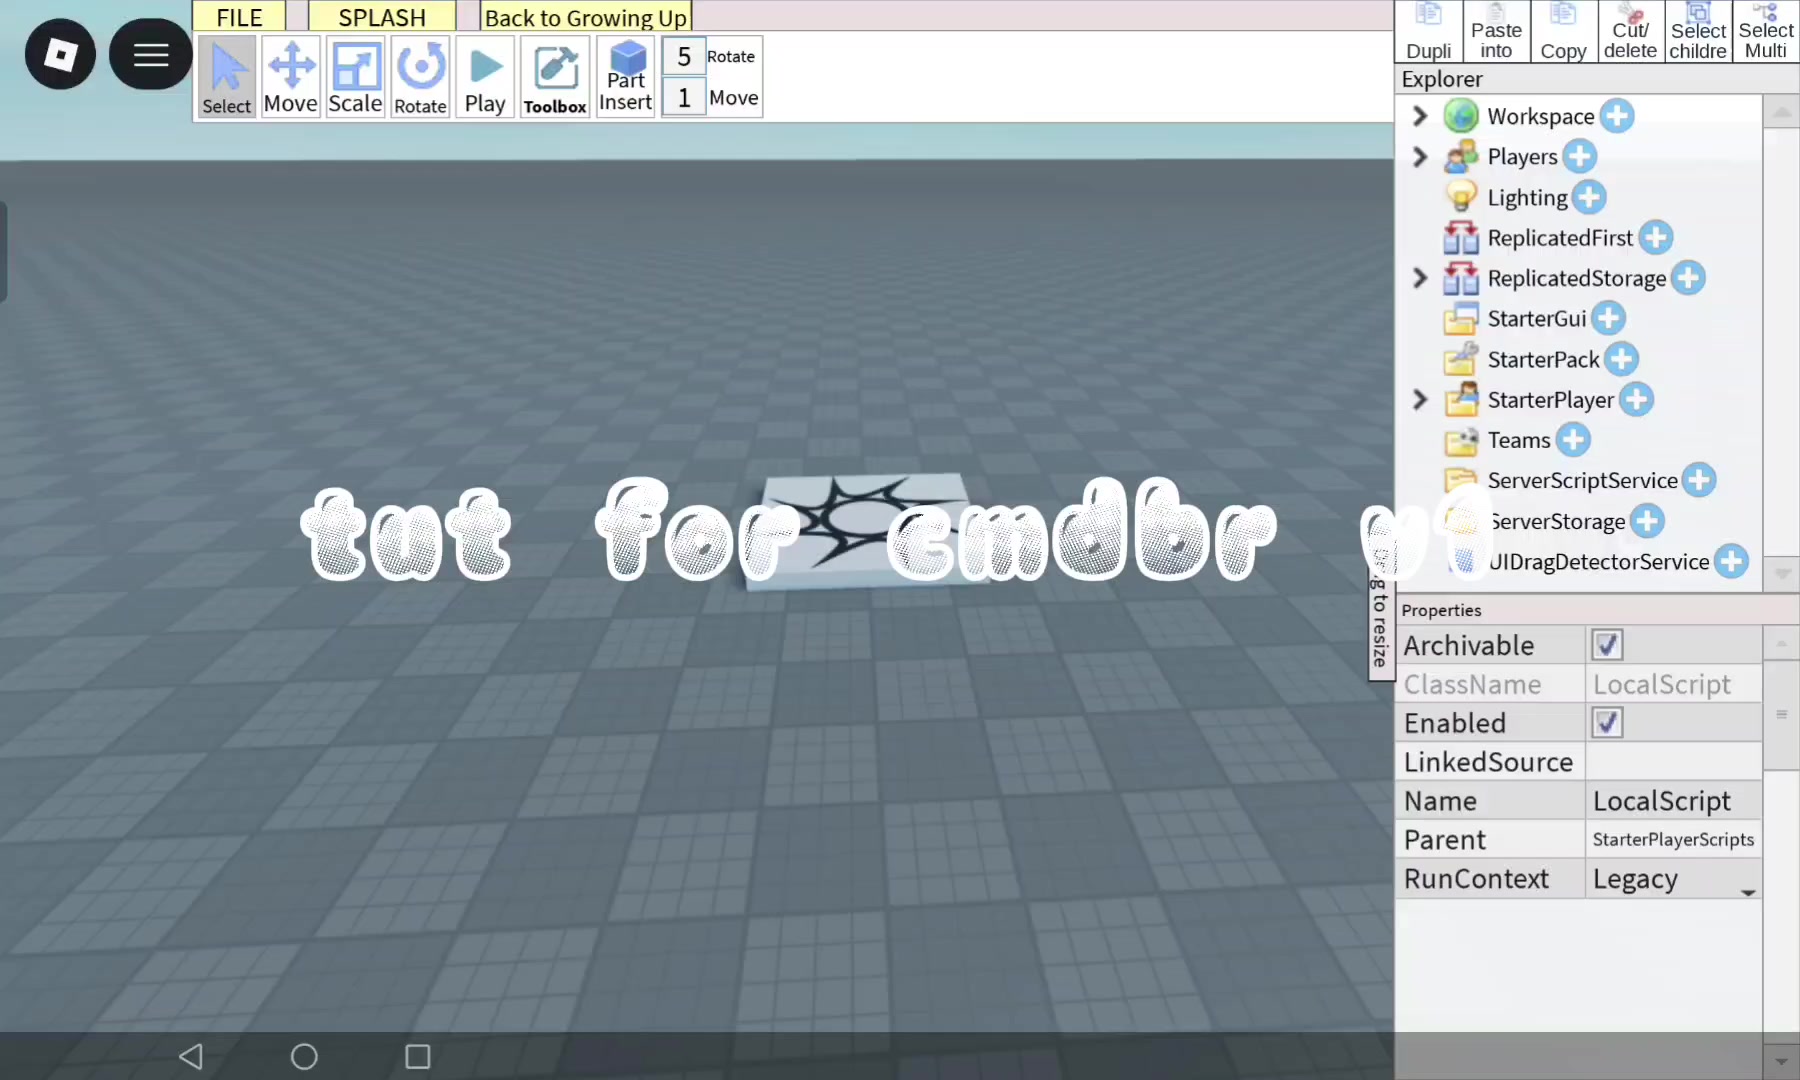1800x1080 pixels.
Task: Add object to Lighting with plus
Action: tap(1589, 197)
